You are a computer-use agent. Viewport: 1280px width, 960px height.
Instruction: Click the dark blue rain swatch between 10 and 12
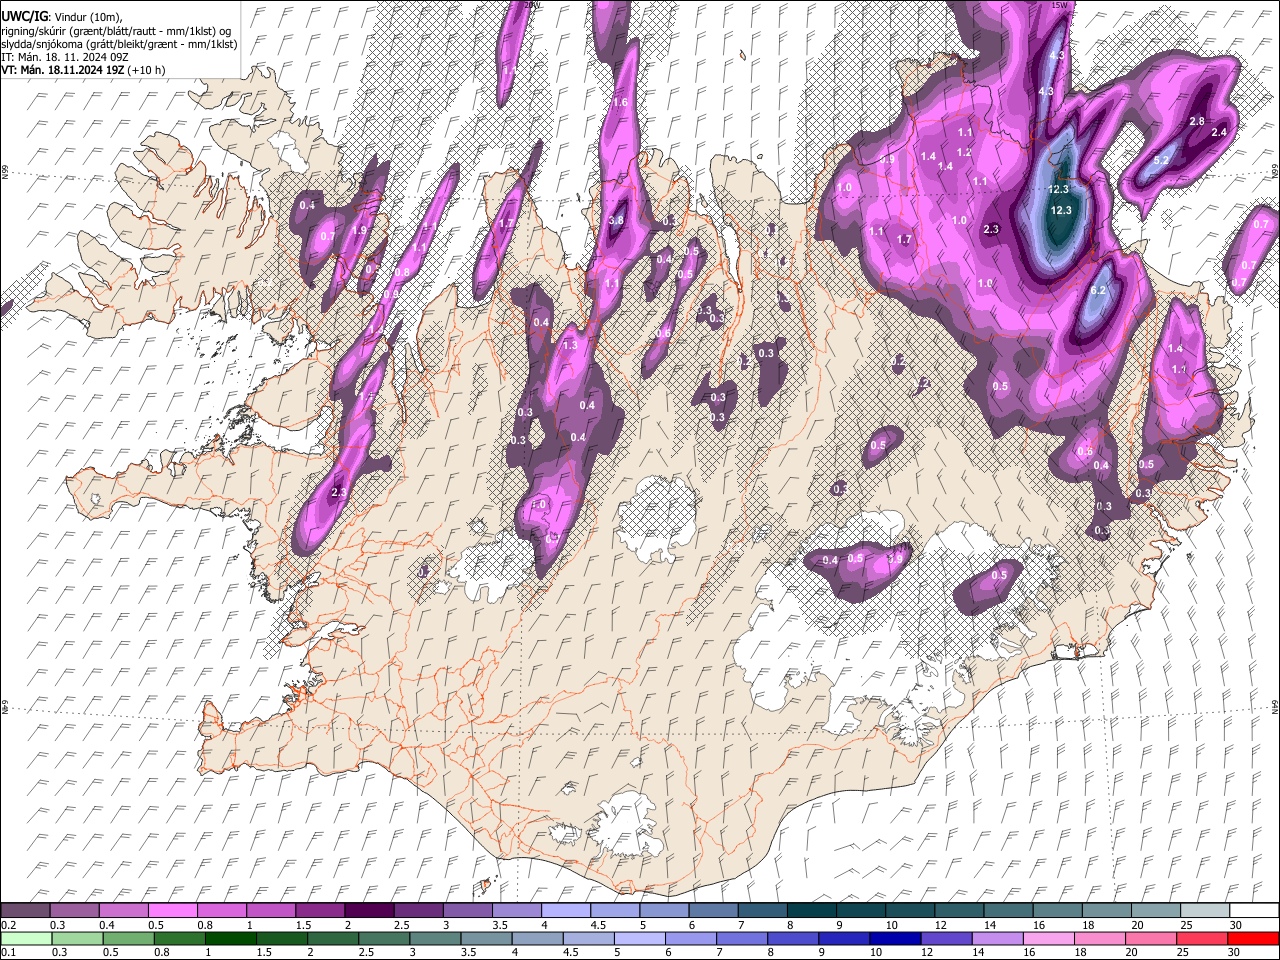tap(896, 938)
